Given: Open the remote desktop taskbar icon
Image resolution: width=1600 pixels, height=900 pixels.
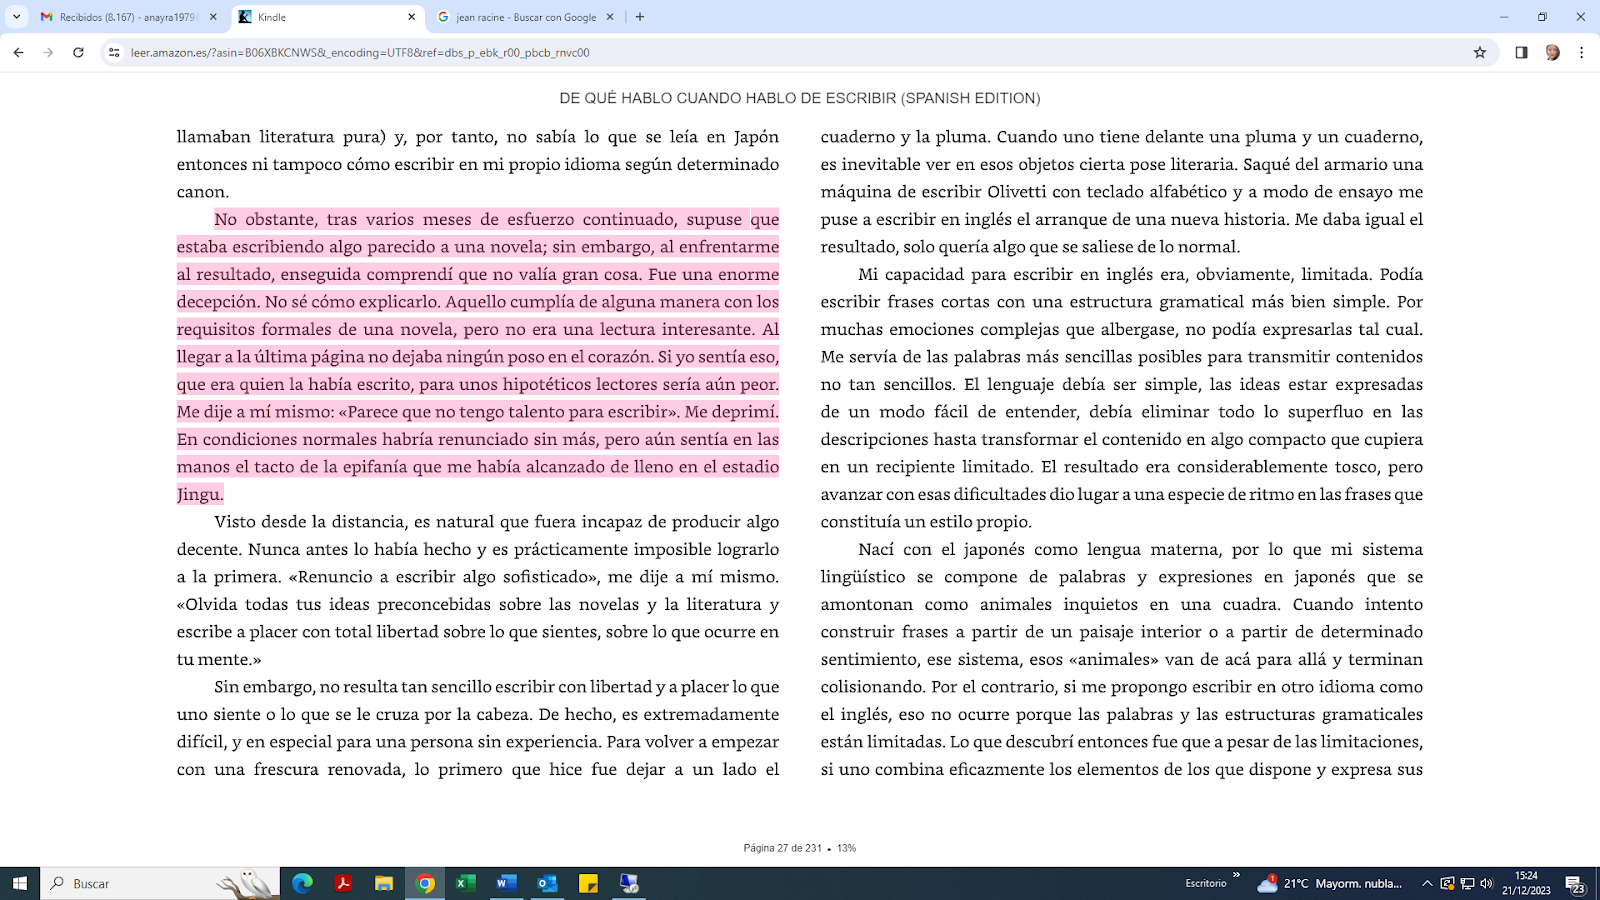Looking at the screenshot, I should [629, 883].
